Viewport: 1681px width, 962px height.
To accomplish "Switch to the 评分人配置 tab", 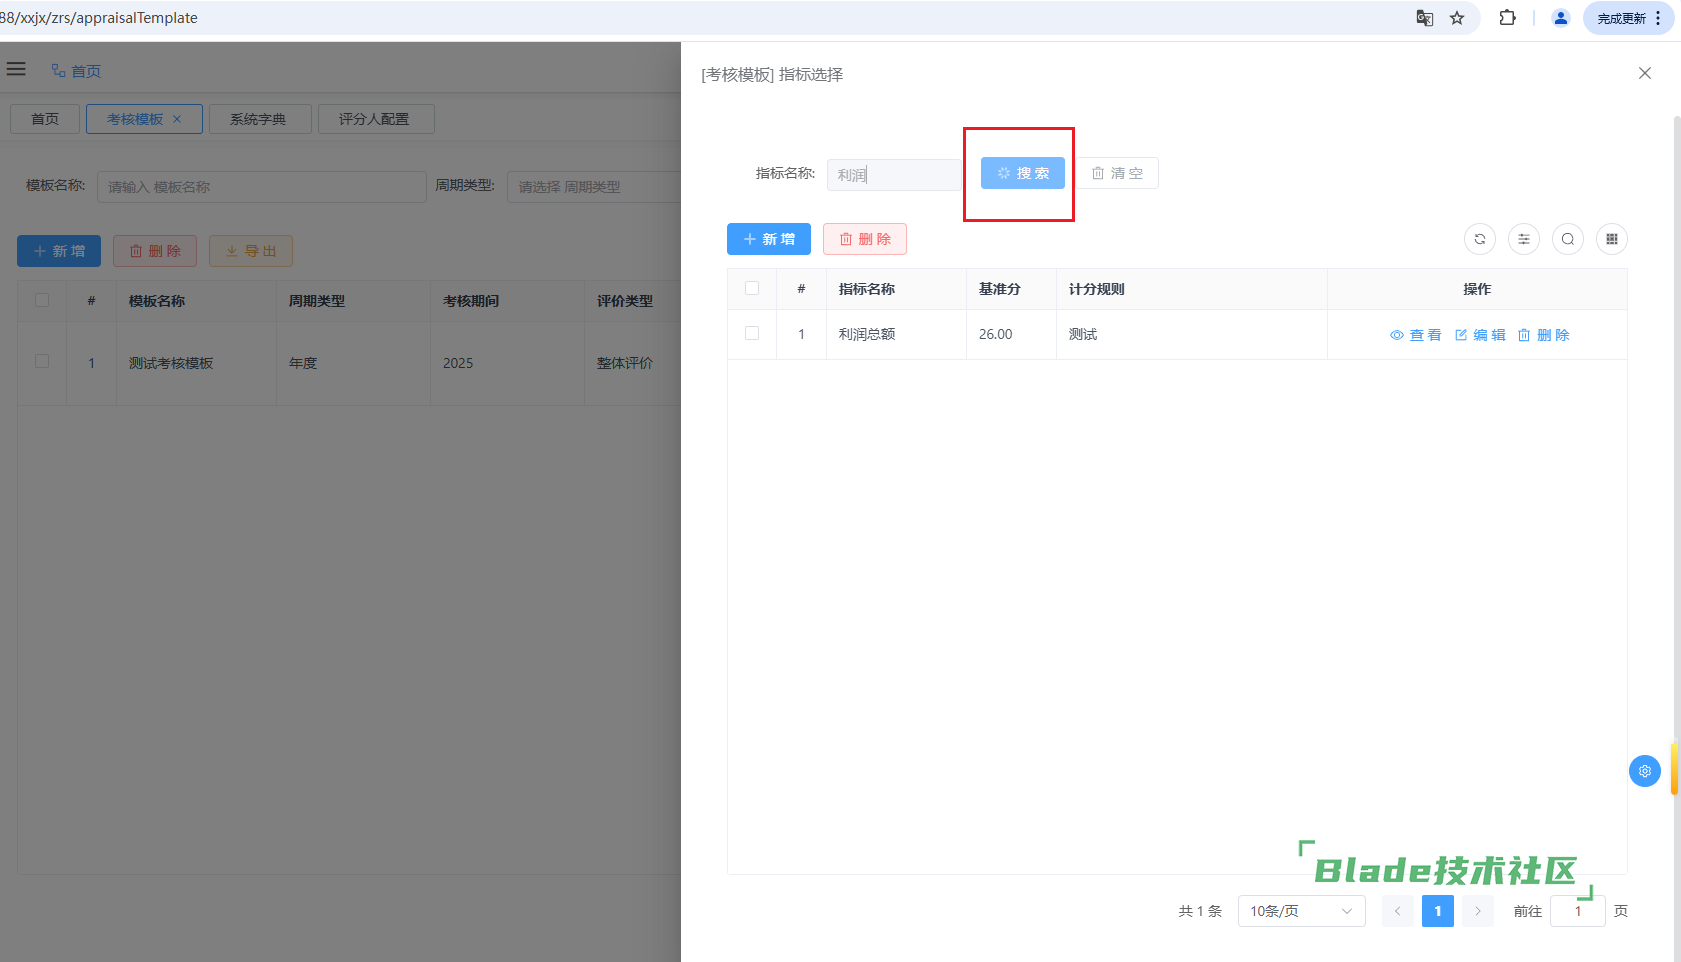I will [376, 119].
